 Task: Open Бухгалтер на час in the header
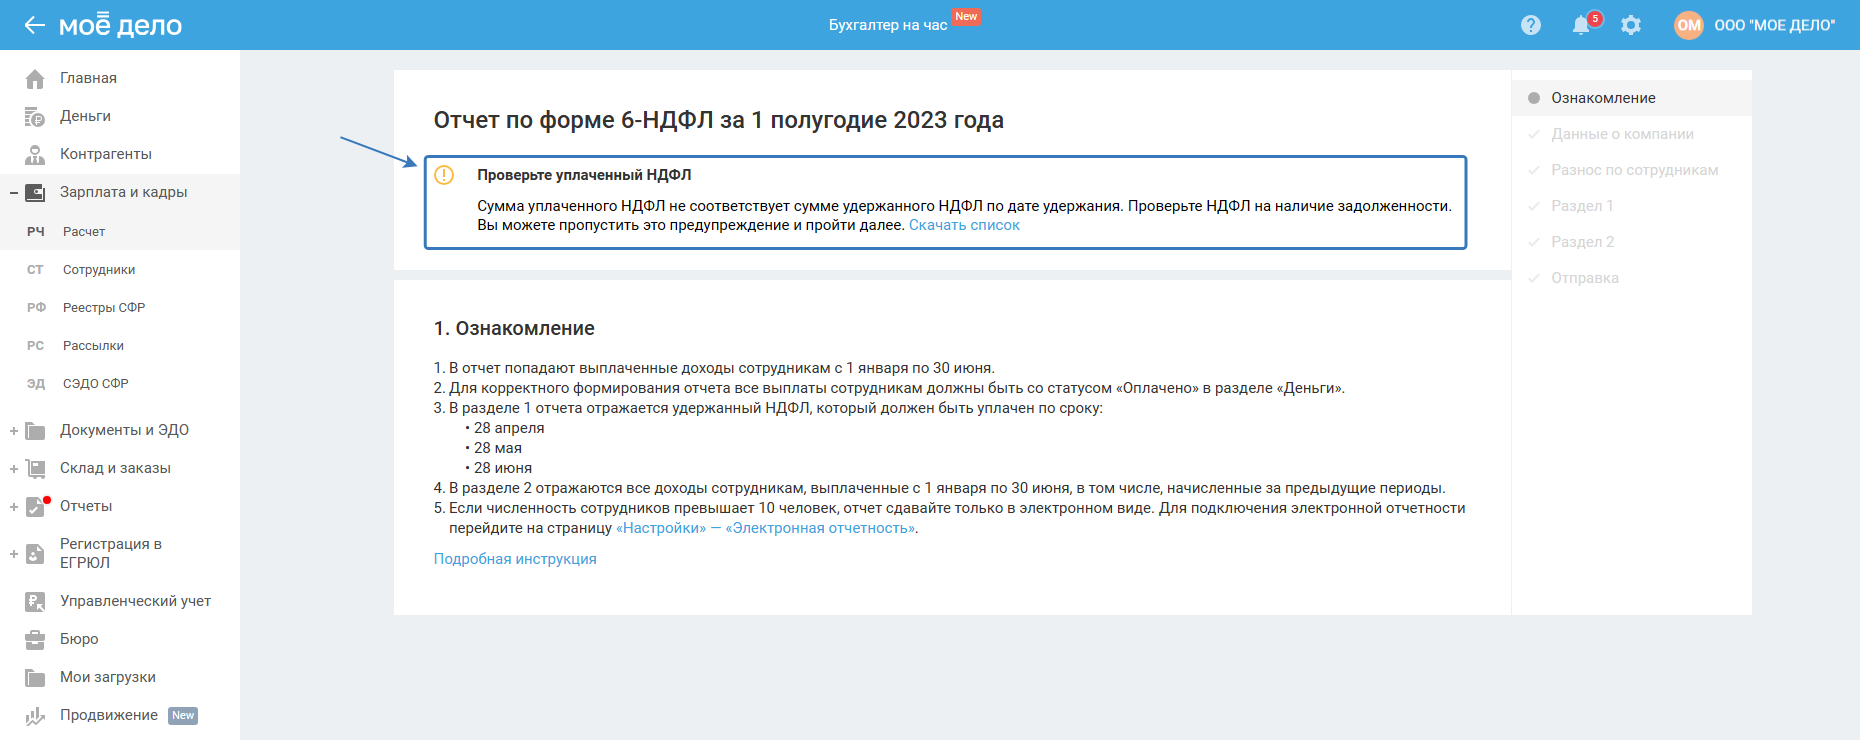[888, 25]
